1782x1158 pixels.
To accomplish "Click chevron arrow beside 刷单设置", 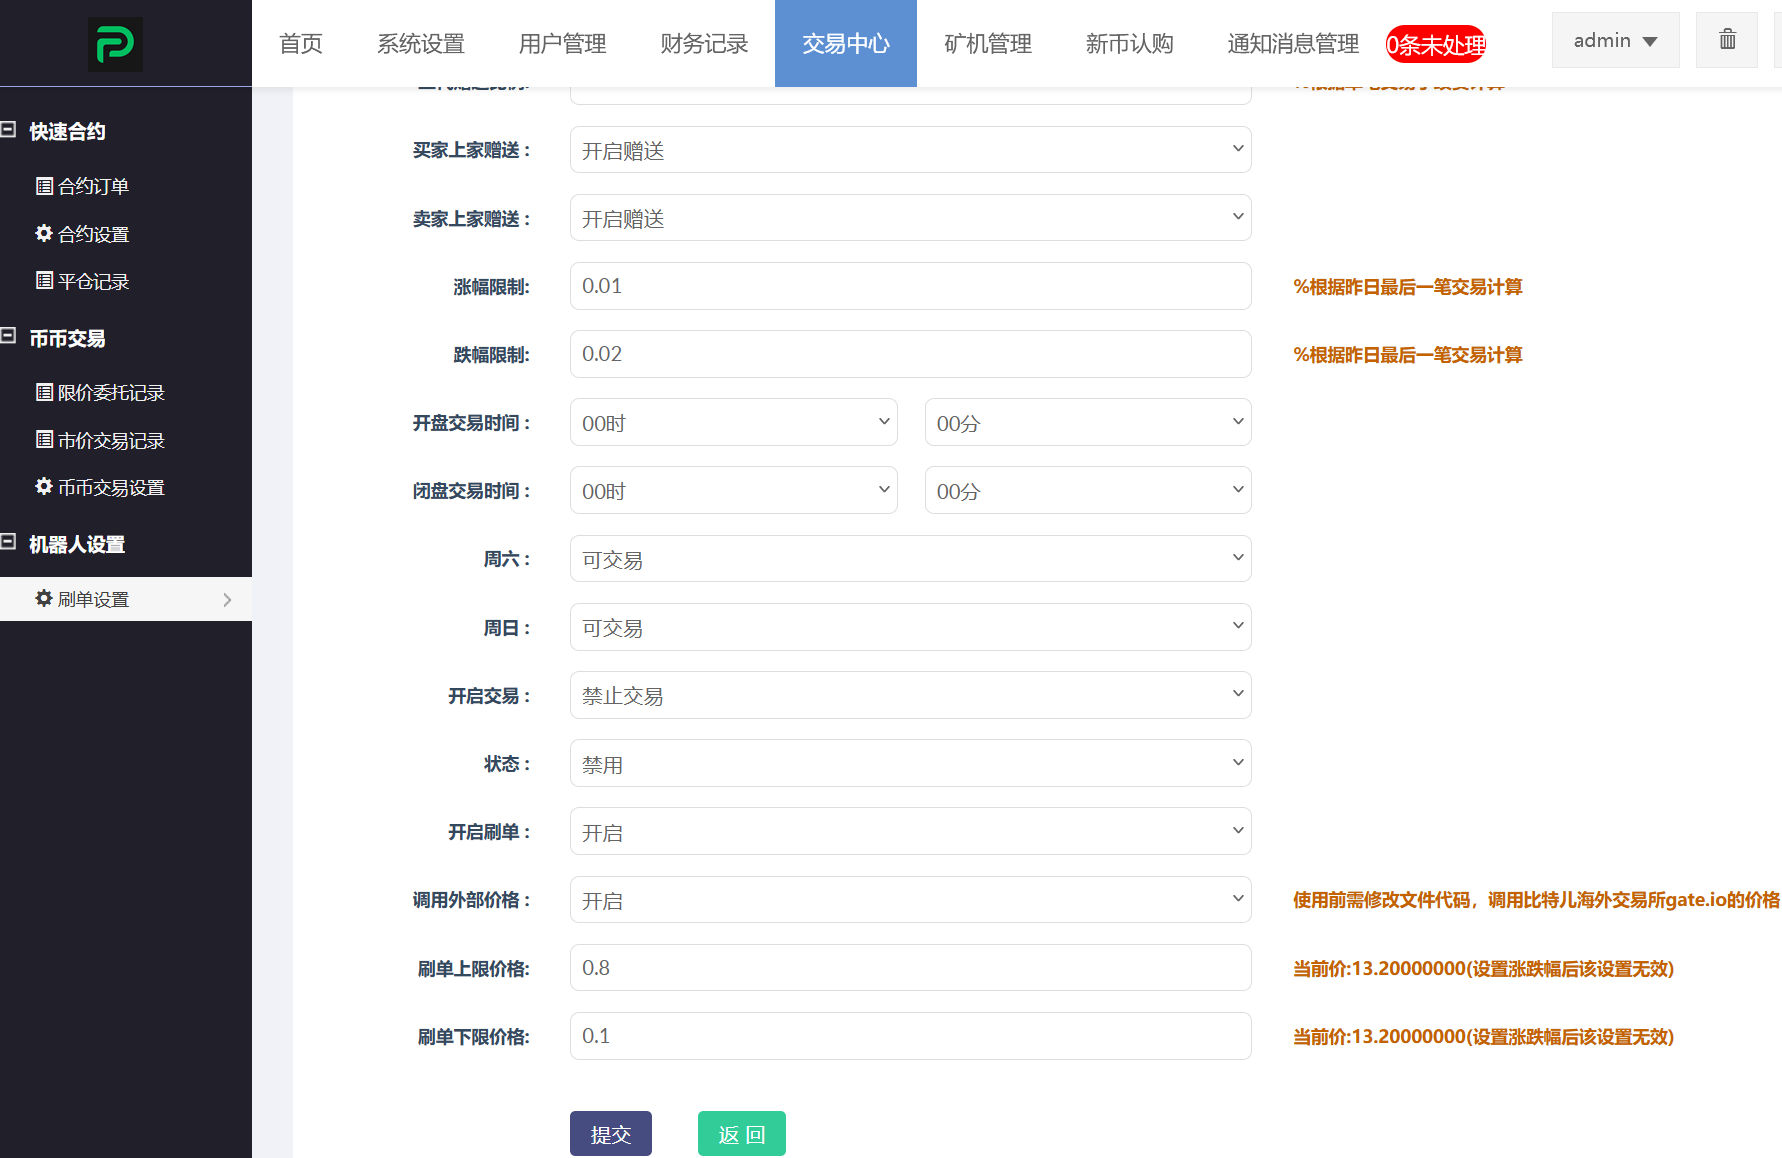I will coord(227,600).
